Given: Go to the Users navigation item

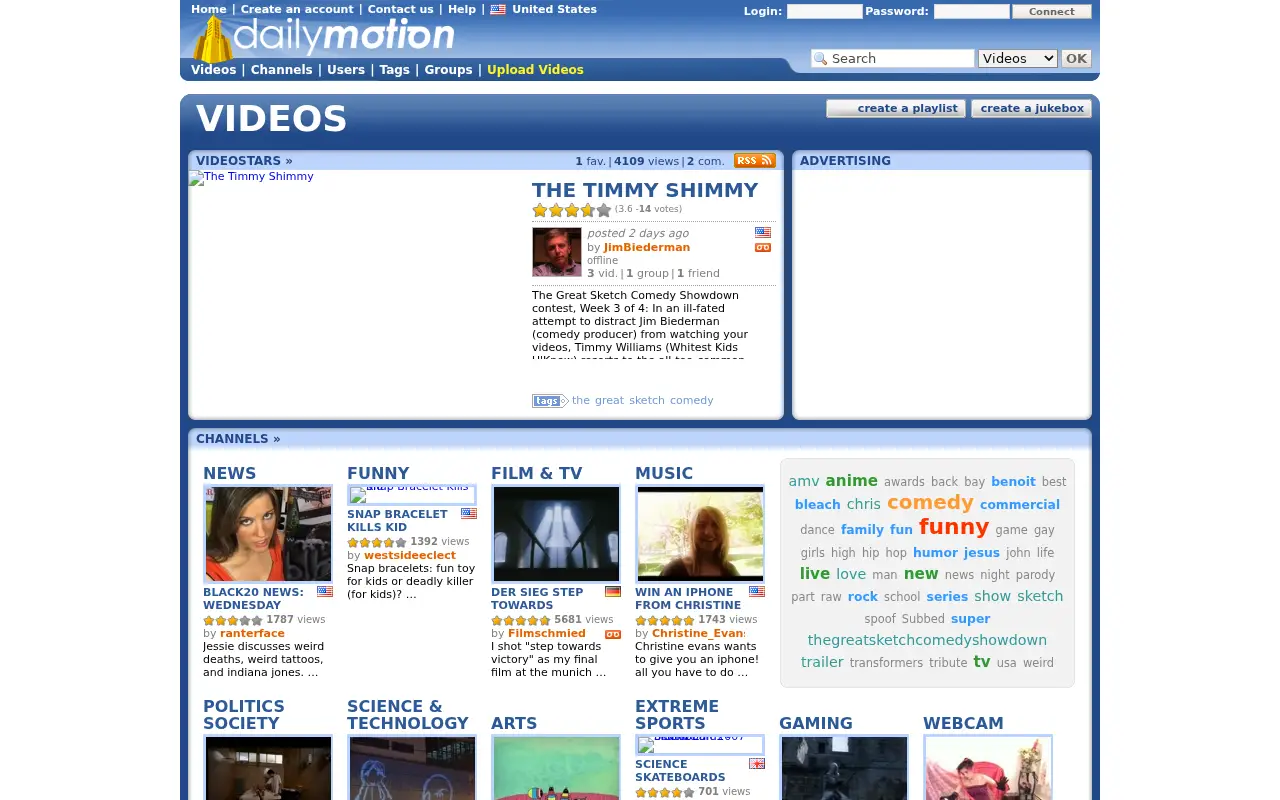Looking at the screenshot, I should 346,70.
